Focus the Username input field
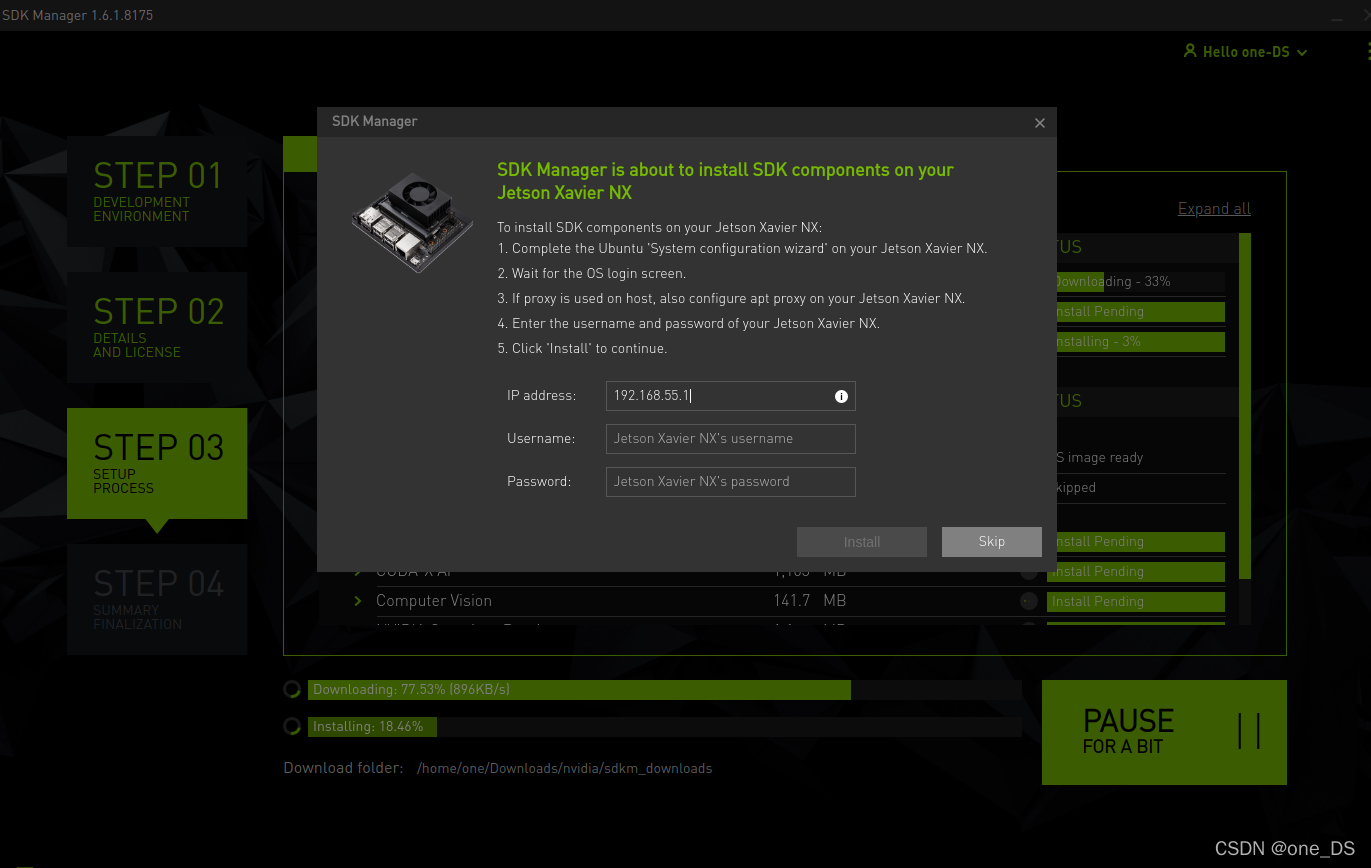The width and height of the screenshot is (1371, 868). pyautogui.click(x=731, y=439)
